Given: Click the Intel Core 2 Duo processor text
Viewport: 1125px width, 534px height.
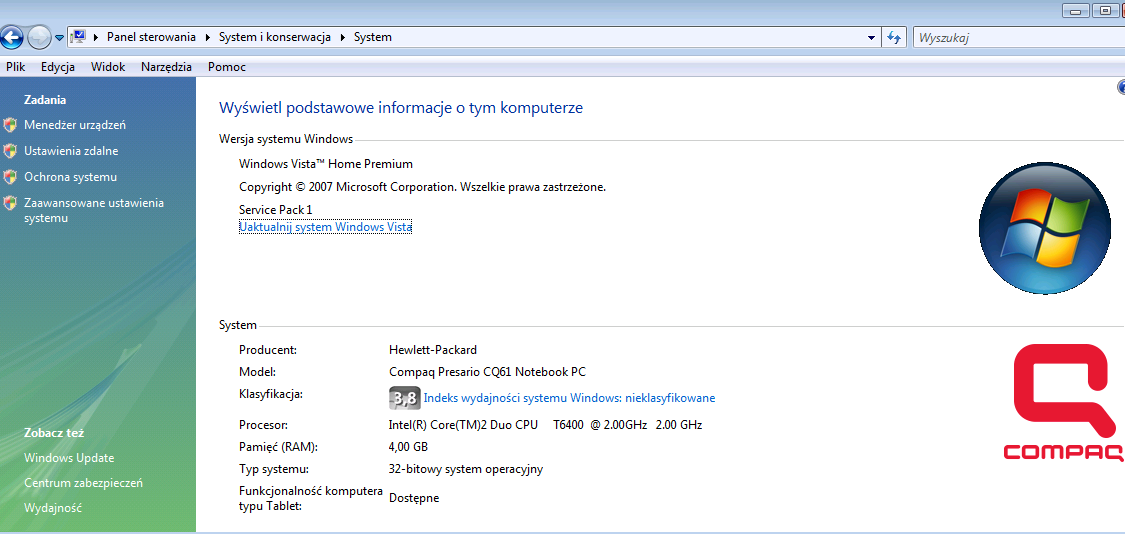Looking at the screenshot, I should [545, 425].
